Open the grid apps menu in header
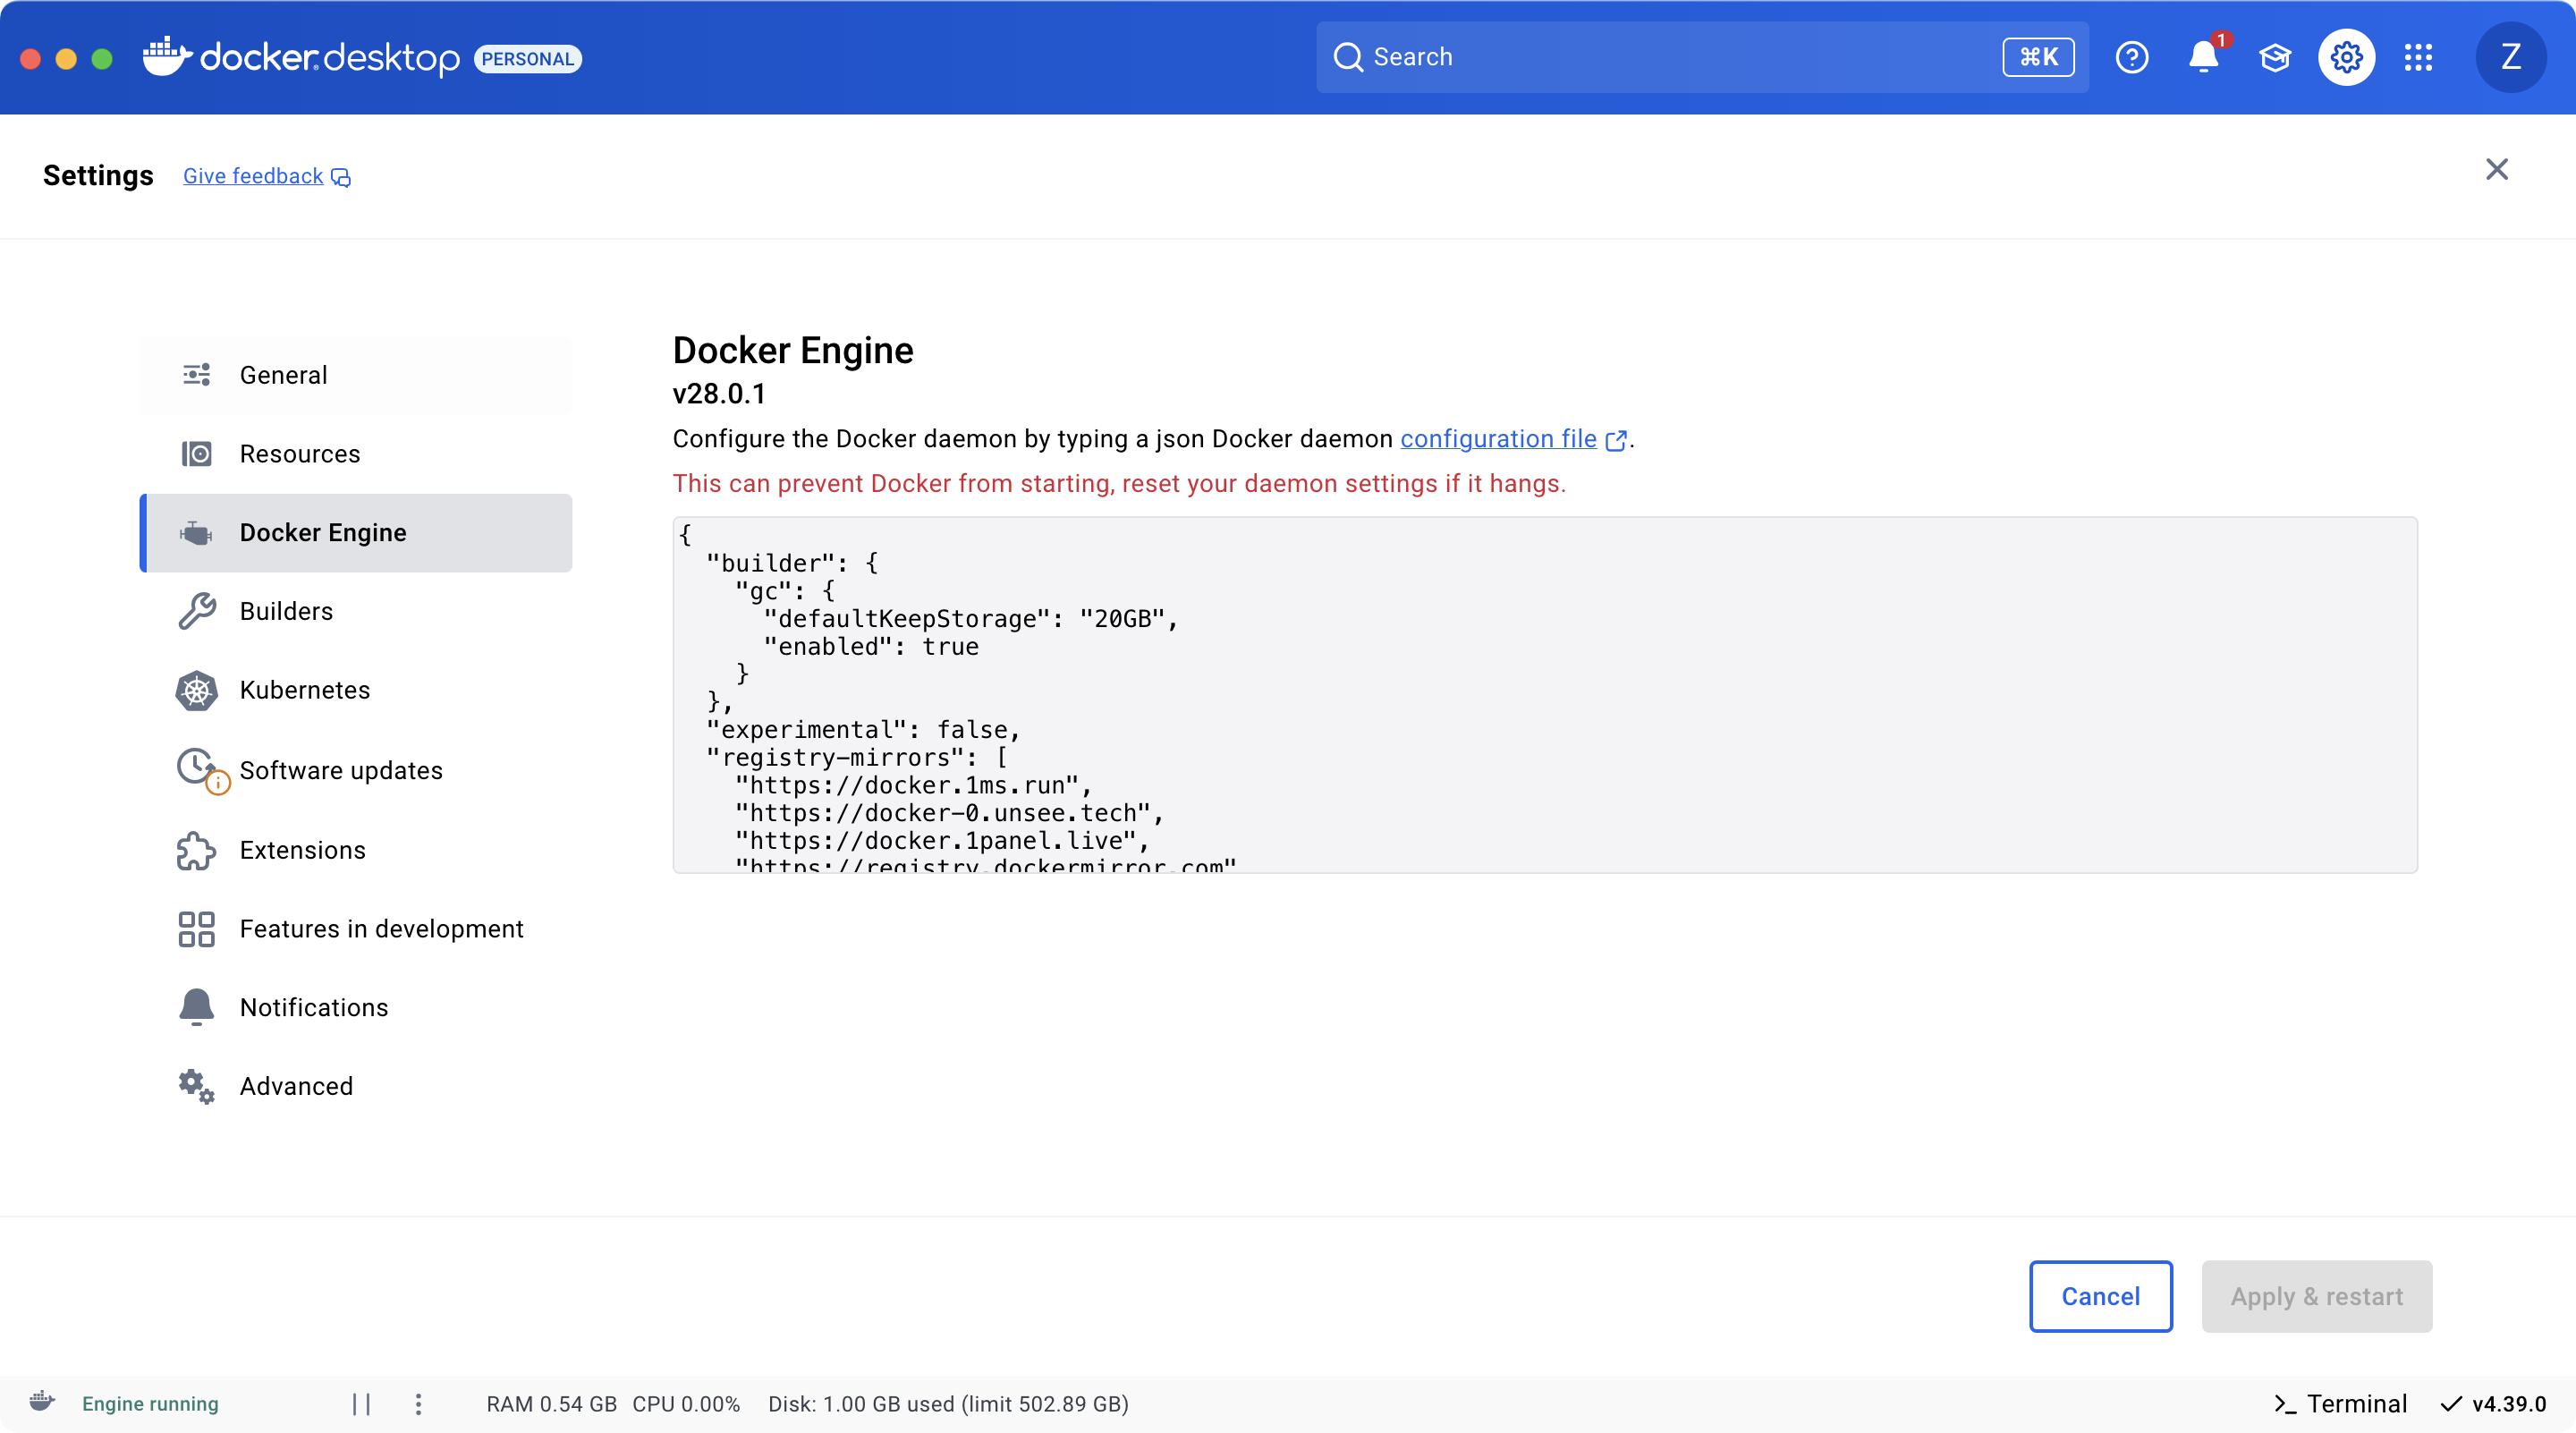The width and height of the screenshot is (2576, 1433). click(x=2419, y=57)
